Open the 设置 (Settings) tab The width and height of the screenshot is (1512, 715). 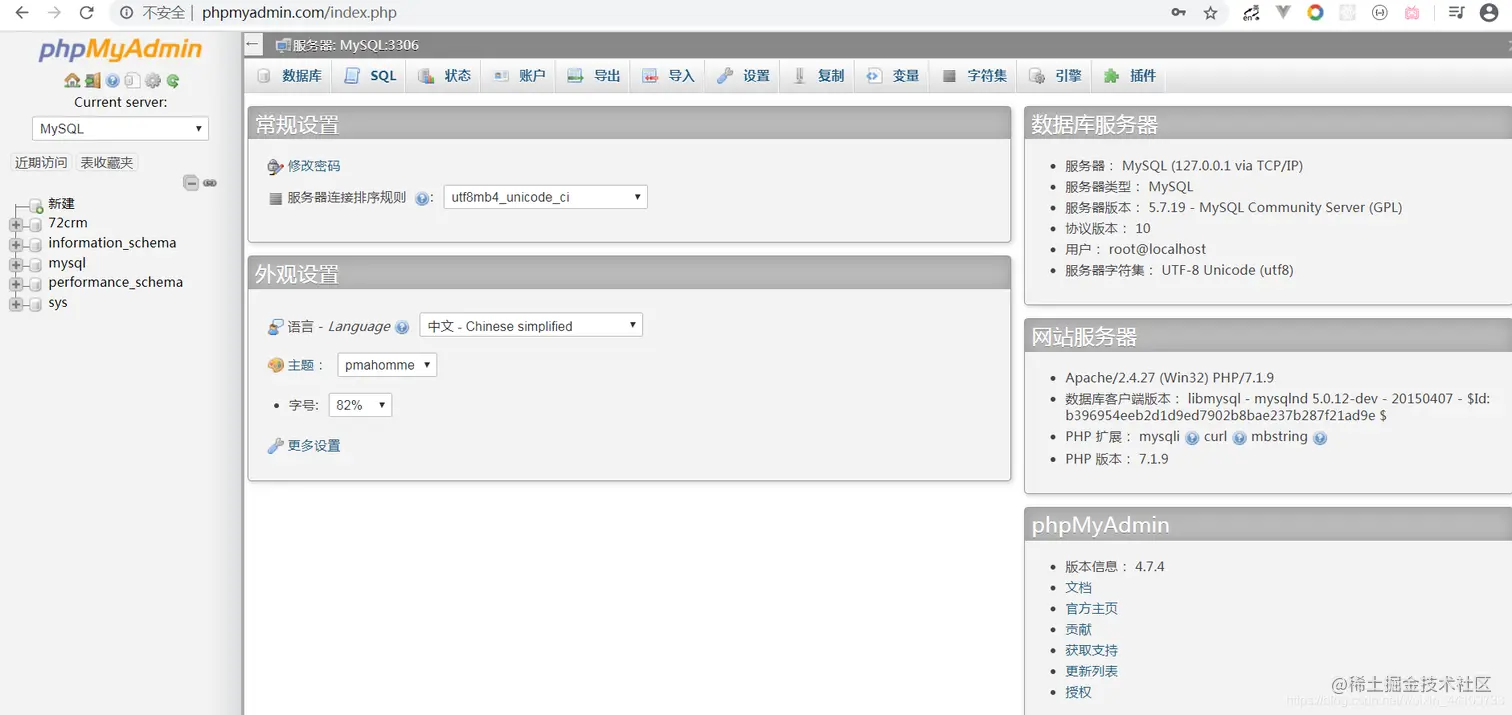pos(743,76)
